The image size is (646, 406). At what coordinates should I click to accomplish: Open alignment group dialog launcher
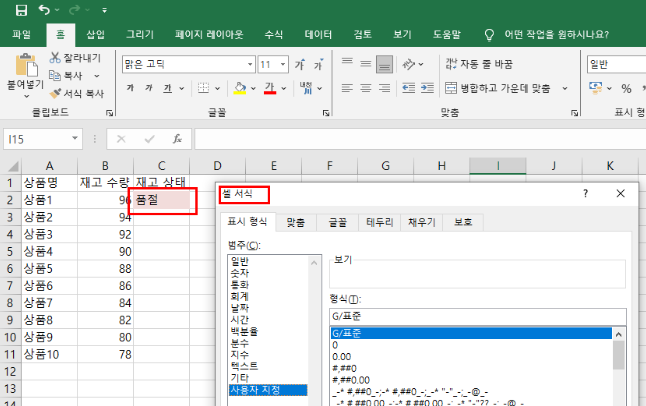pos(574,113)
